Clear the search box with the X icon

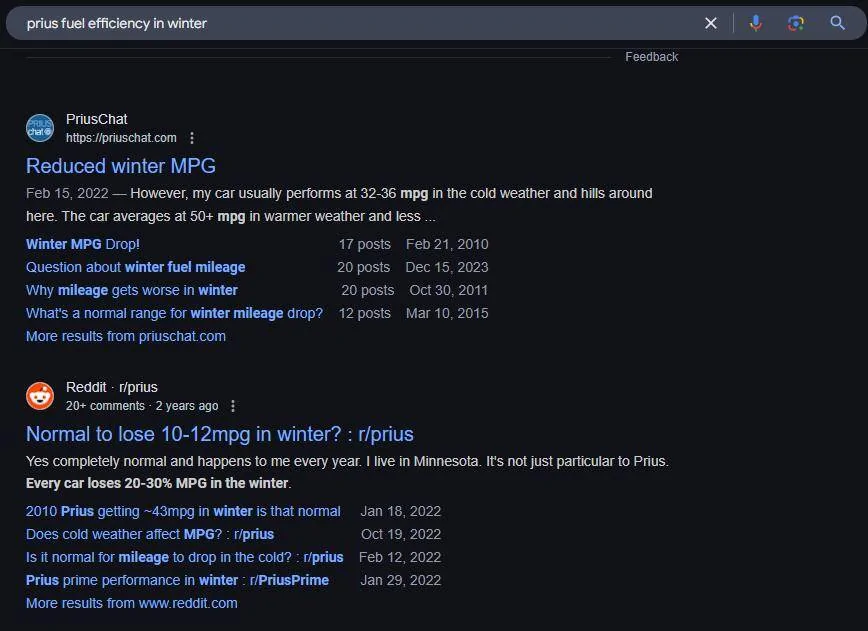(711, 23)
